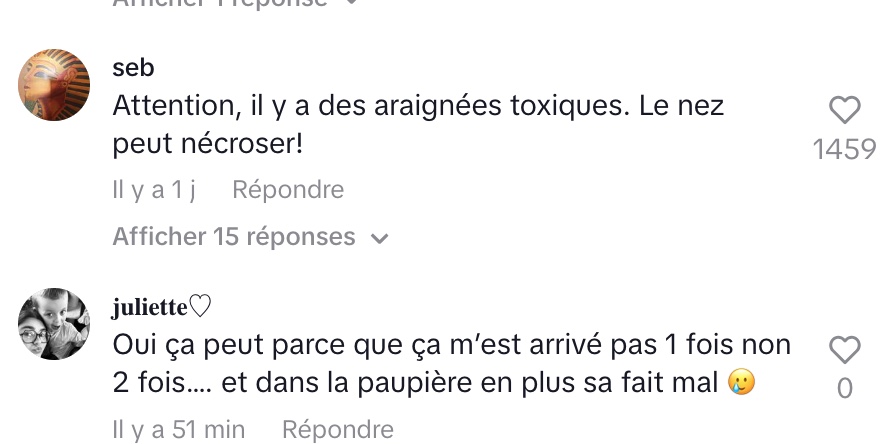Image resolution: width=896 pixels, height=444 pixels.
Task: Click the partially visible reply expander at top
Action: 235,3
